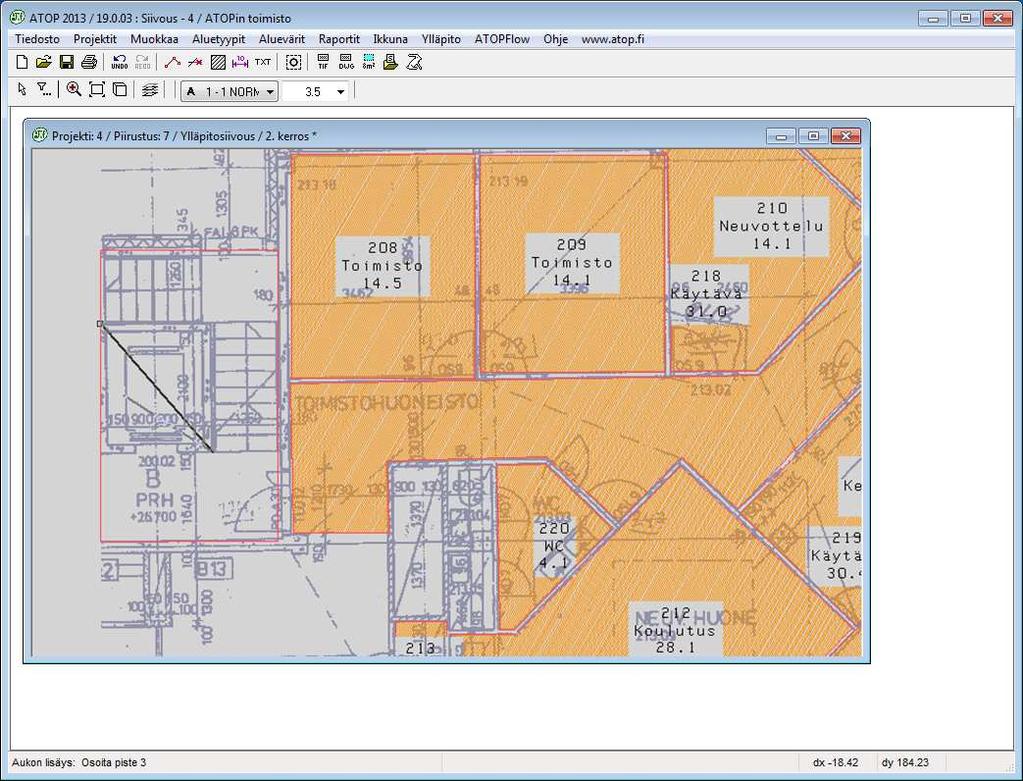Close the Projekti 4 drawing window

(x=846, y=136)
